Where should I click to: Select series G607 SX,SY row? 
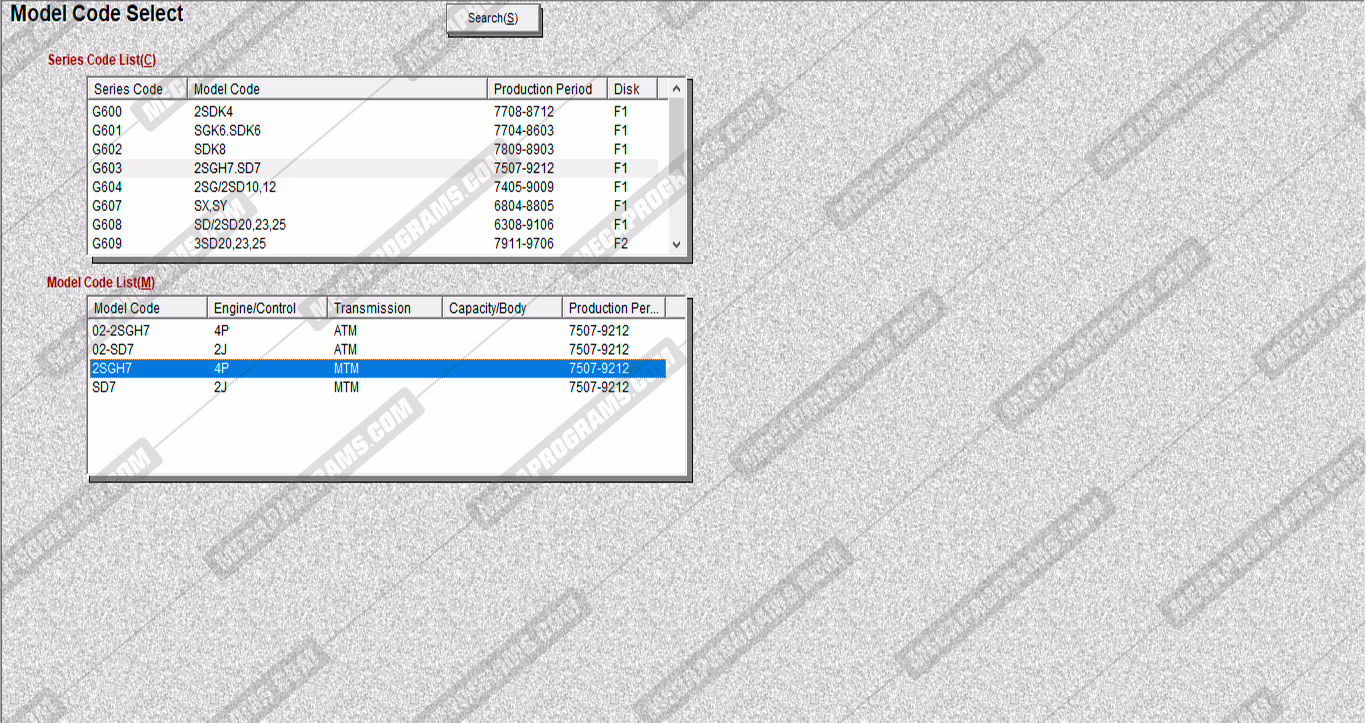300,206
